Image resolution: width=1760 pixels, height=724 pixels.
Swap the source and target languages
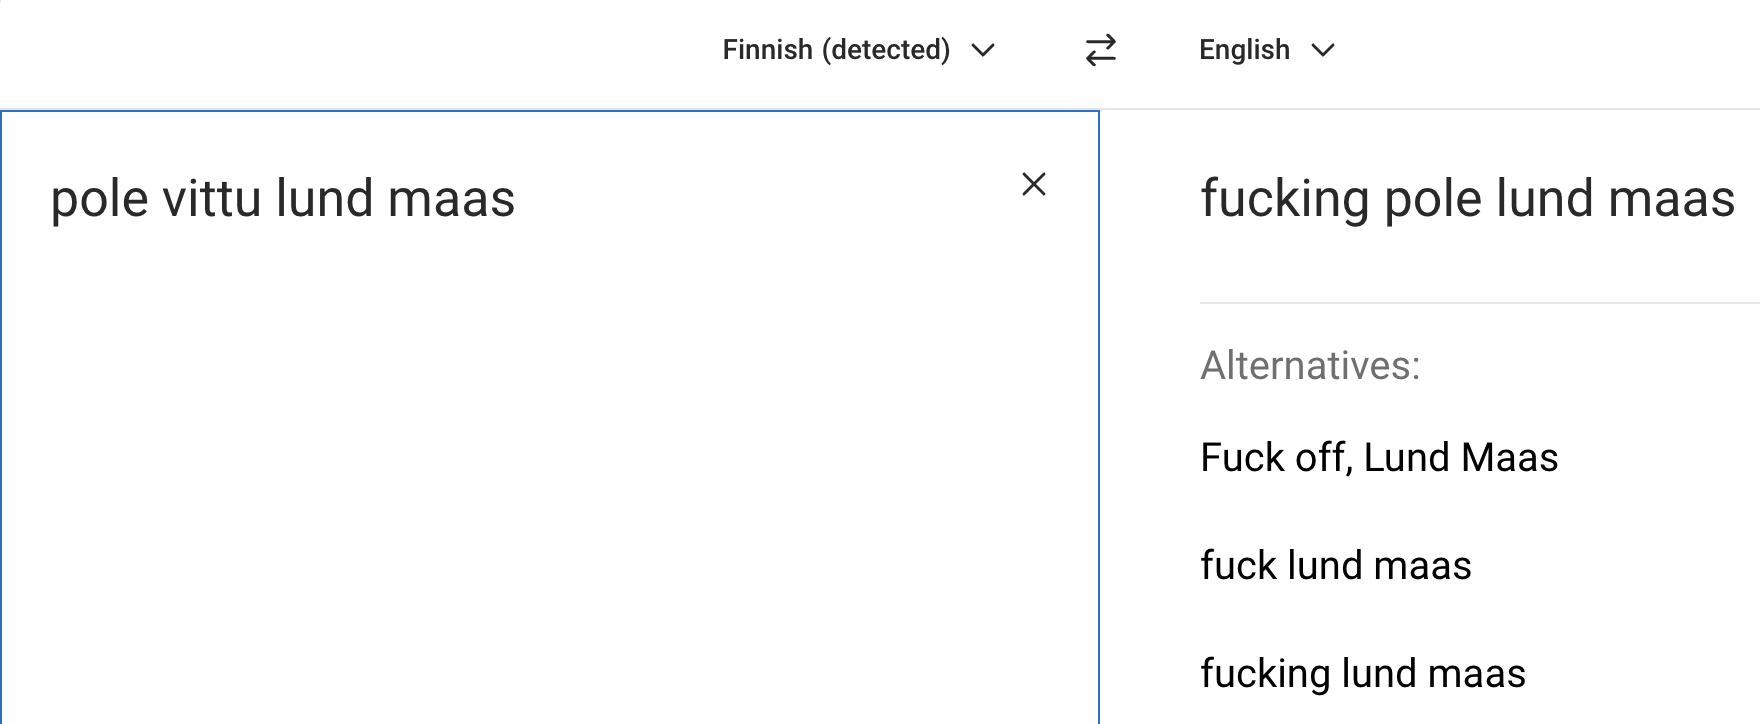tap(1100, 50)
